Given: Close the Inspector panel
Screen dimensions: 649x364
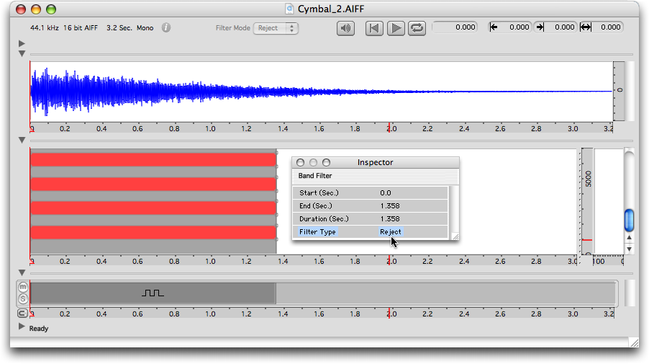Looking at the screenshot, I should coord(300,162).
